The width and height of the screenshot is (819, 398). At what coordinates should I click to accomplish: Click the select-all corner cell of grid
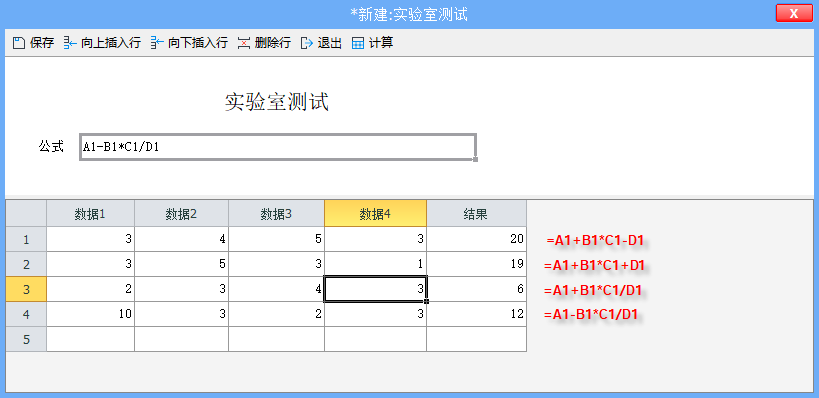tap(26, 214)
